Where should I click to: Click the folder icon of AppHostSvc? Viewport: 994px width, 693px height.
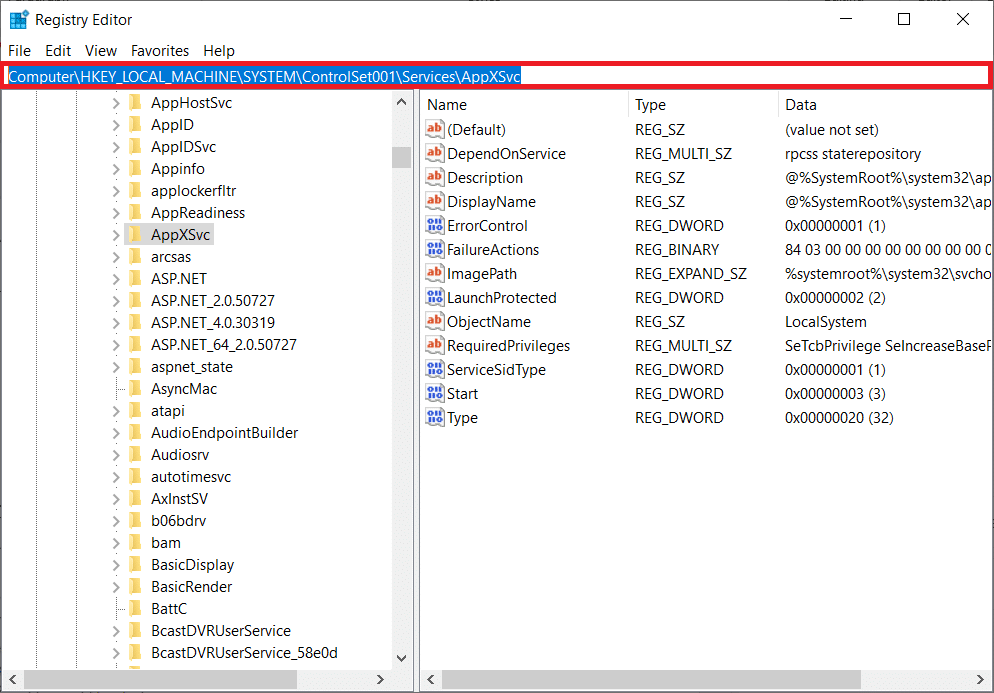click(135, 103)
